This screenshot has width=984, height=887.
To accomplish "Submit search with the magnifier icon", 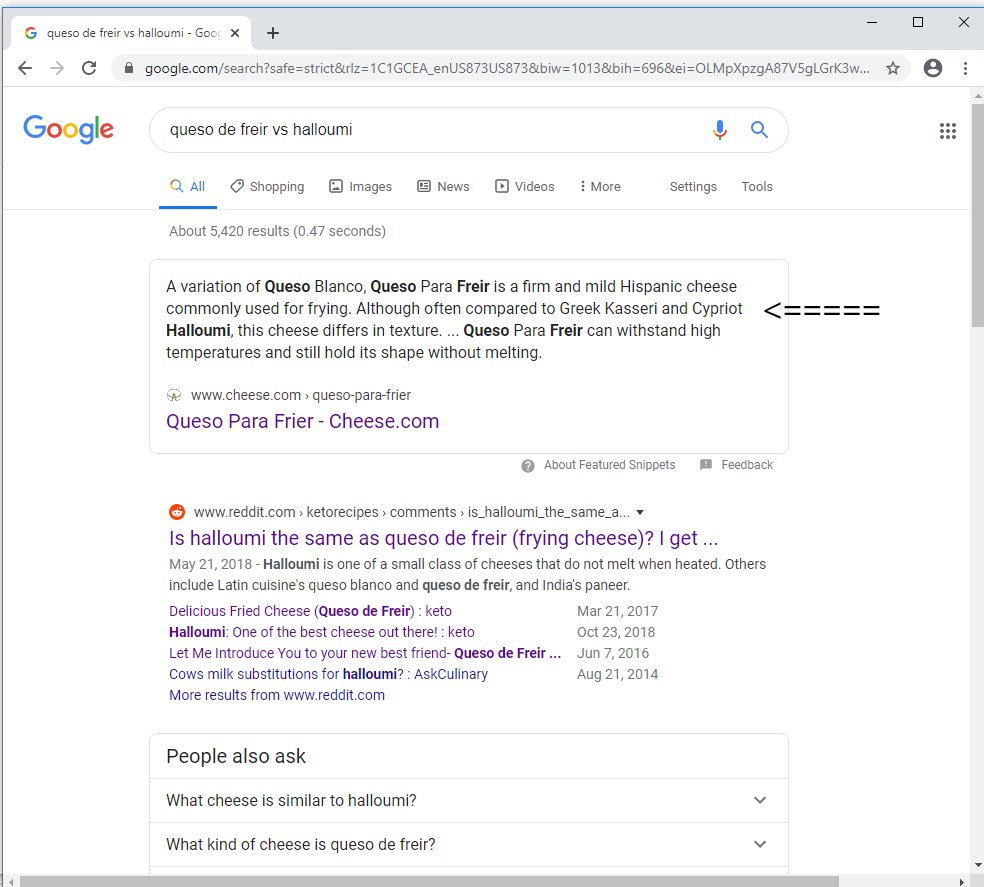I will pos(759,129).
